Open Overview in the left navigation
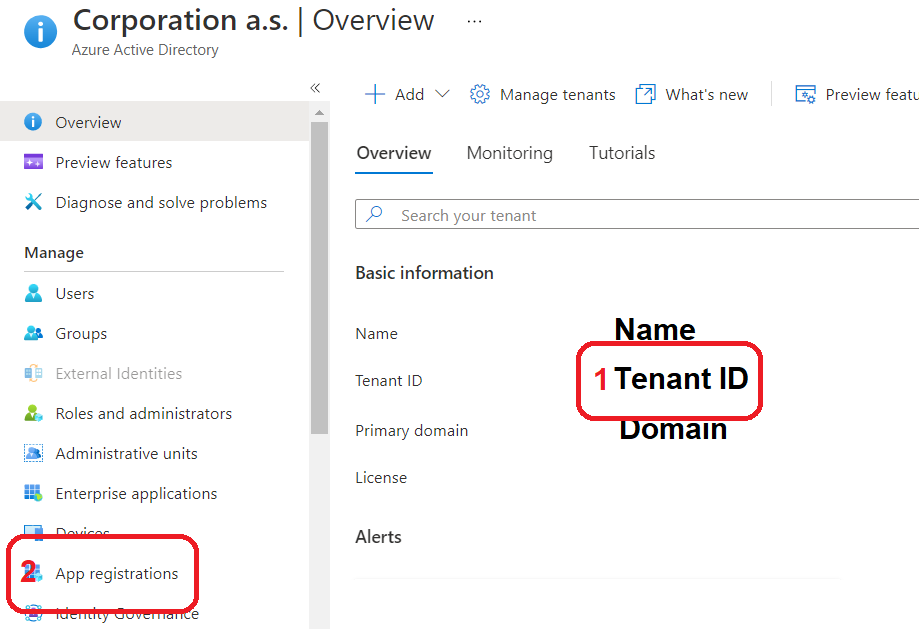This screenshot has height=629, width=919. 154,122
